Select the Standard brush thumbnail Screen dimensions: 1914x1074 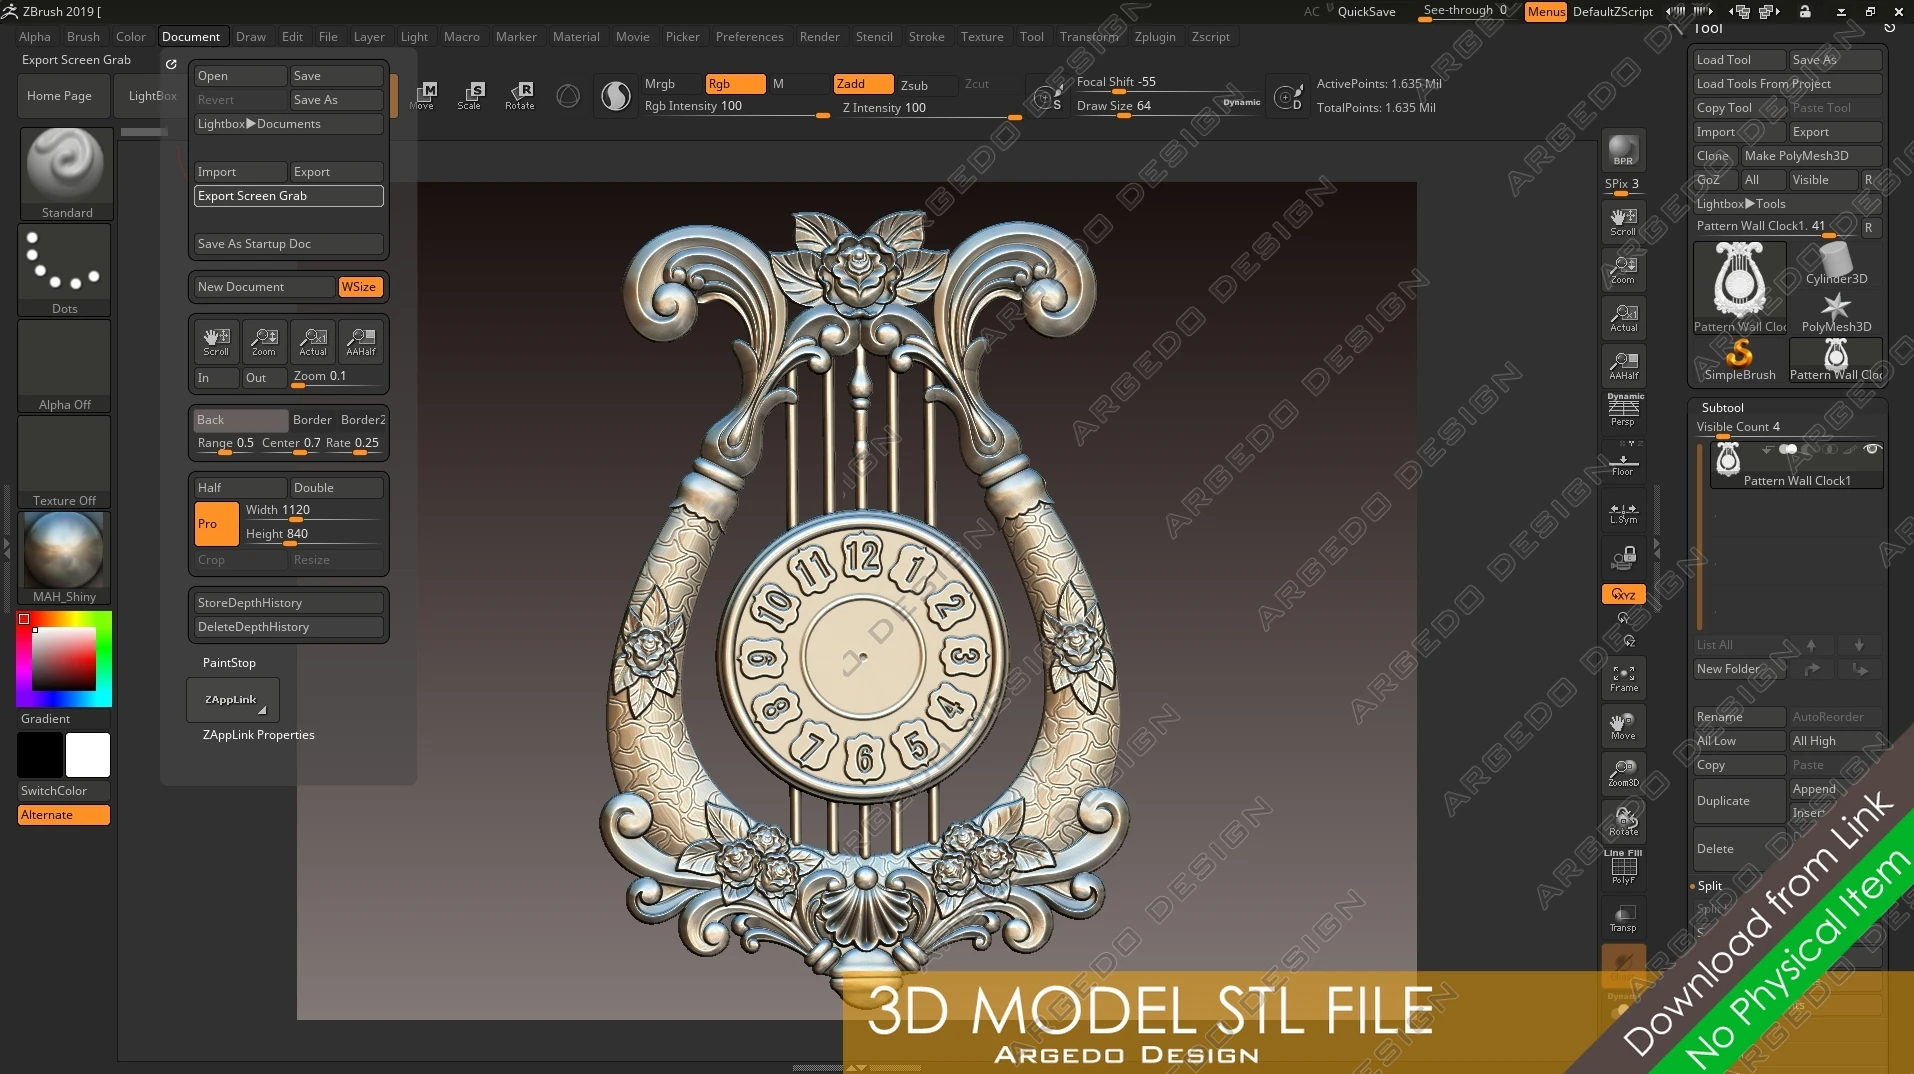coord(66,173)
